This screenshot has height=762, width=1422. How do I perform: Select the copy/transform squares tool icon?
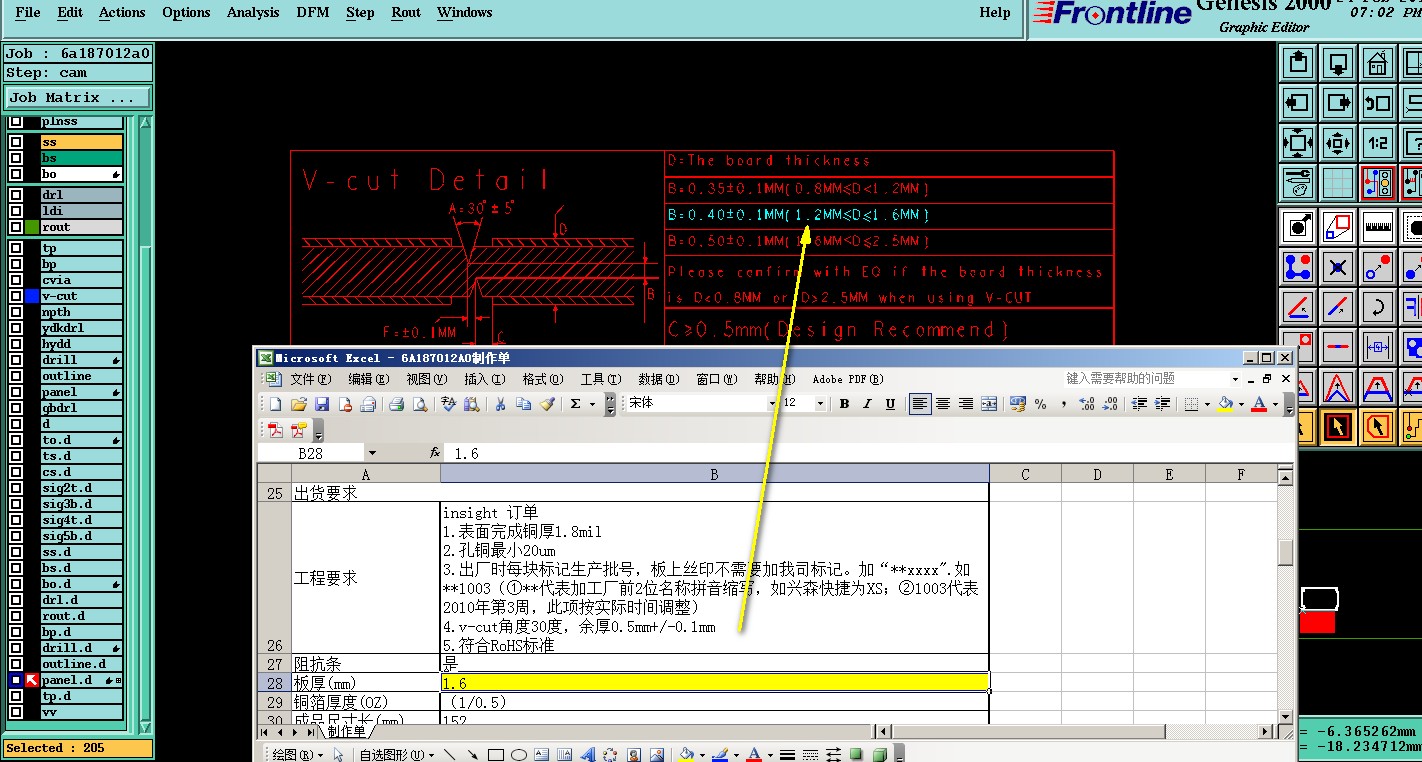pos(1338,227)
